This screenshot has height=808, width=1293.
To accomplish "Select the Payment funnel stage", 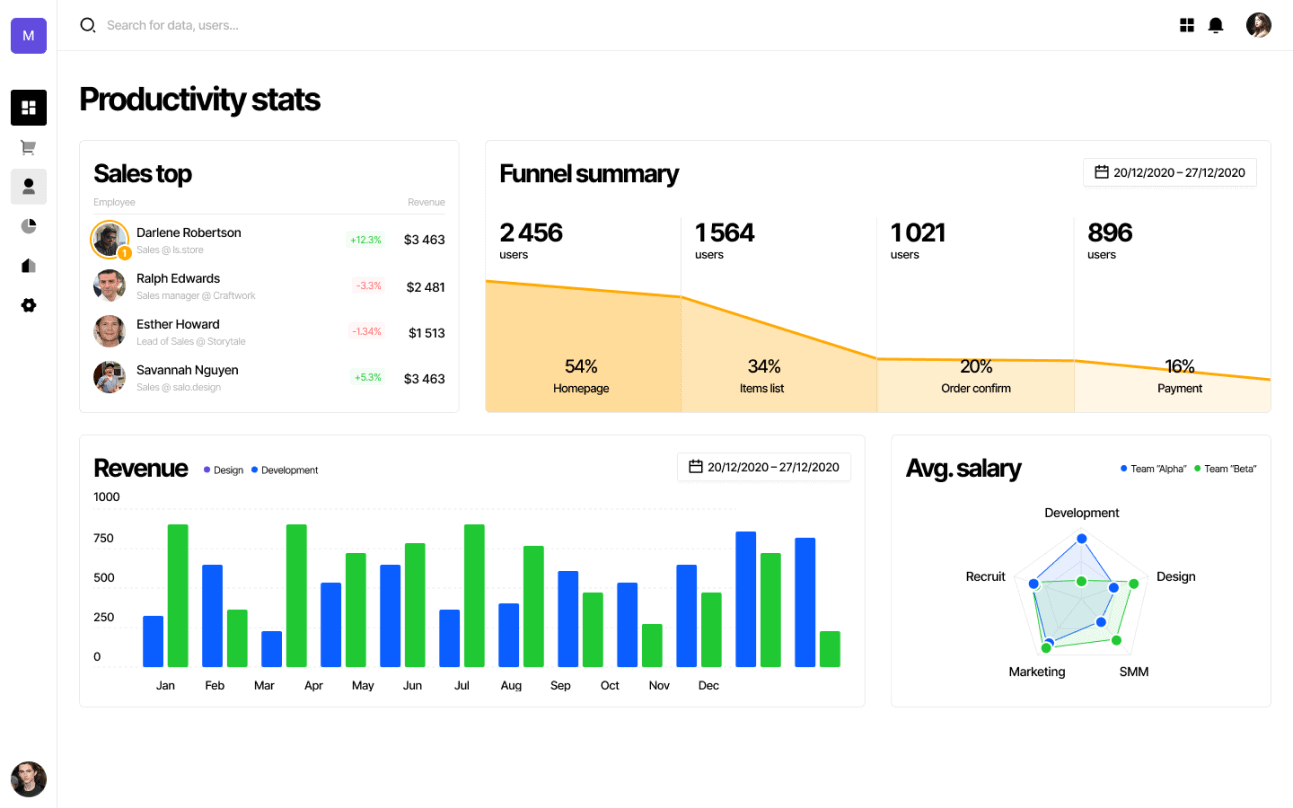I will click(1179, 376).
